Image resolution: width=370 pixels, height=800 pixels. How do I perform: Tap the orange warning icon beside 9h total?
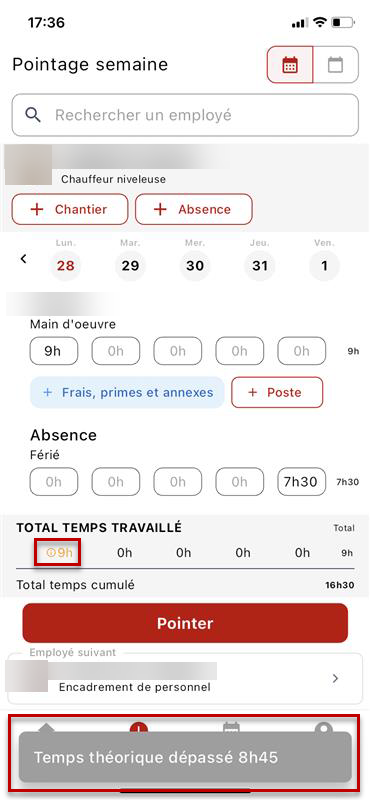click(50, 552)
